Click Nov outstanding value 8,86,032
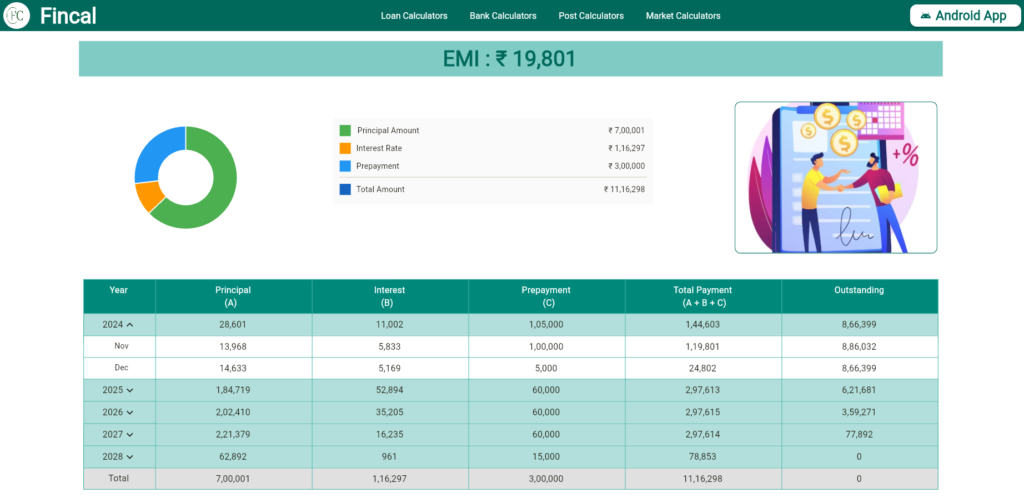The width and height of the screenshot is (1024, 498). pyautogui.click(x=859, y=347)
